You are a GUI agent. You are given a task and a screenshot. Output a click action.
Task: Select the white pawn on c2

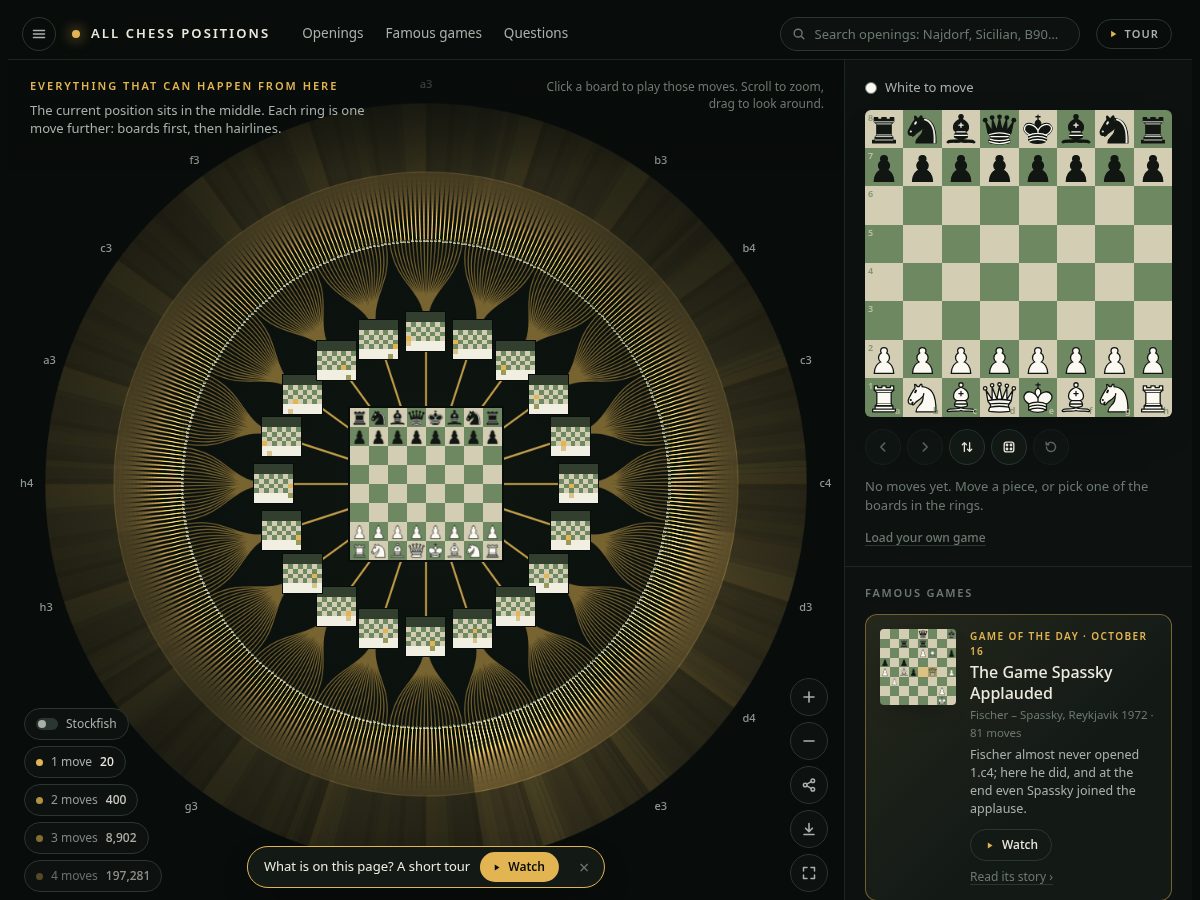pos(961,359)
